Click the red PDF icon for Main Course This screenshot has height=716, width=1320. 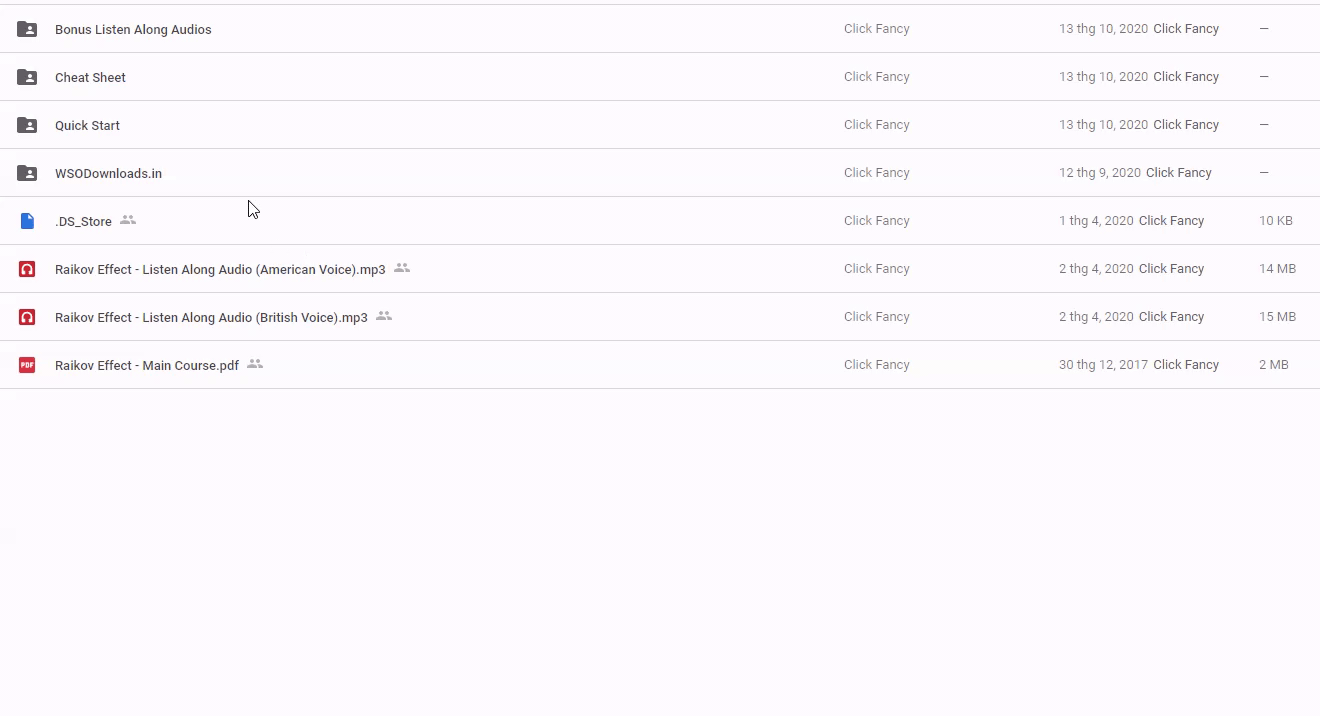click(27, 365)
